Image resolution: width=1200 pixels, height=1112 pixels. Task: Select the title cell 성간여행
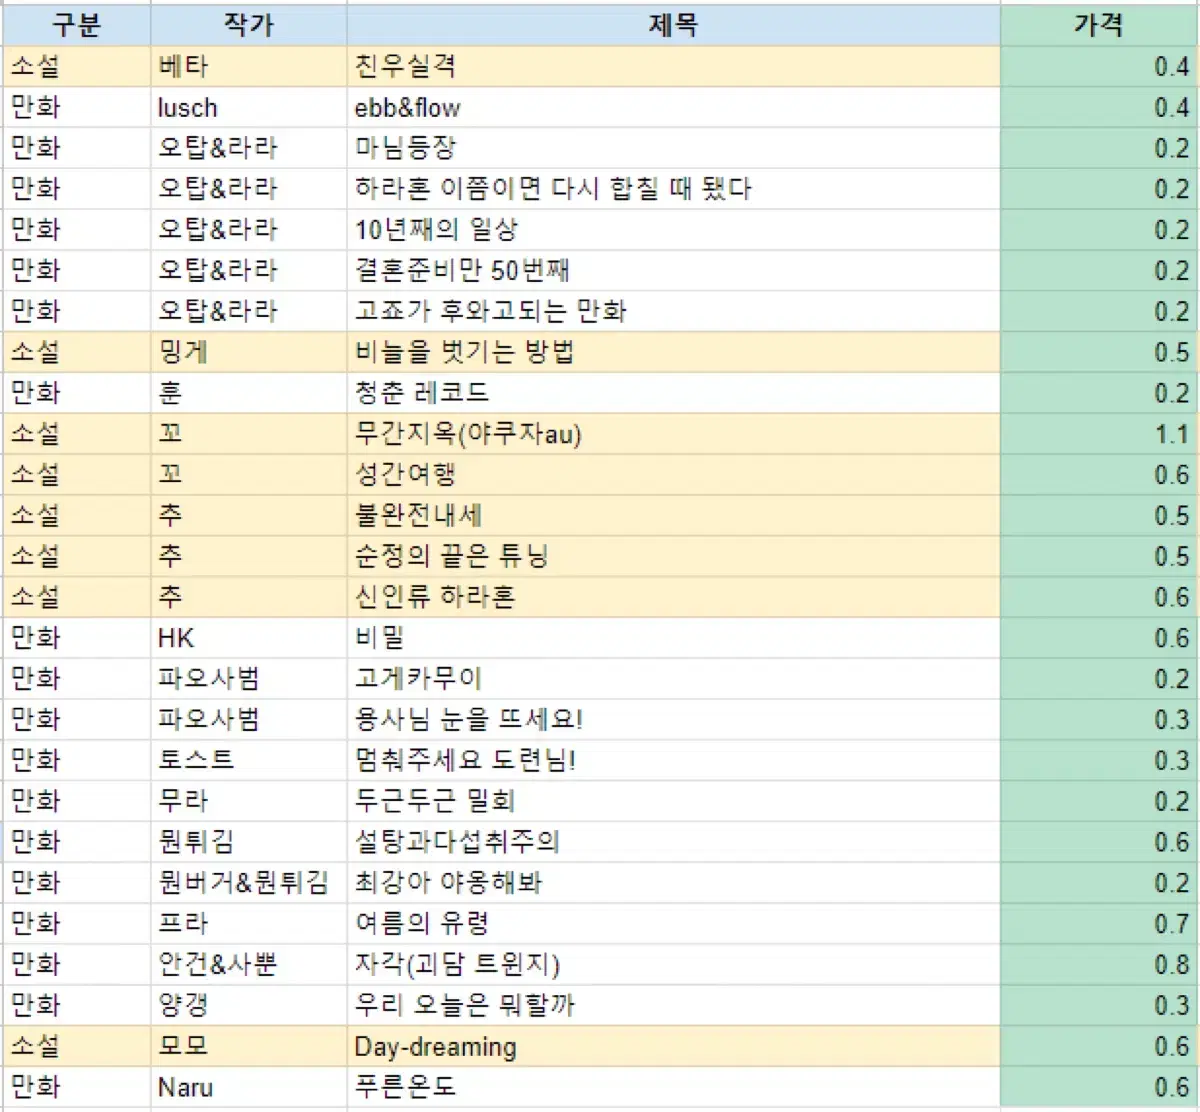[x=673, y=474]
